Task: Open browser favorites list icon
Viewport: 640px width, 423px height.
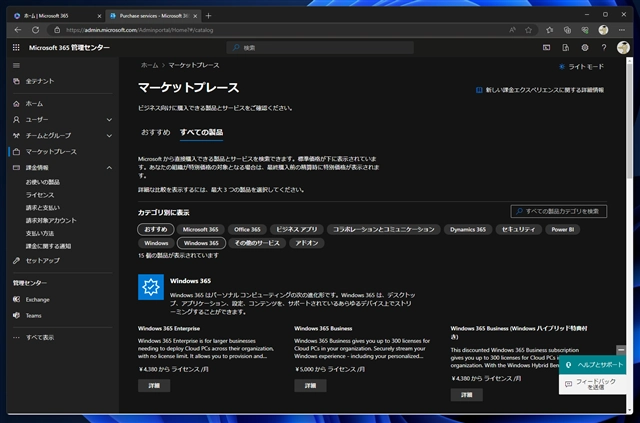Action: pos(549,30)
